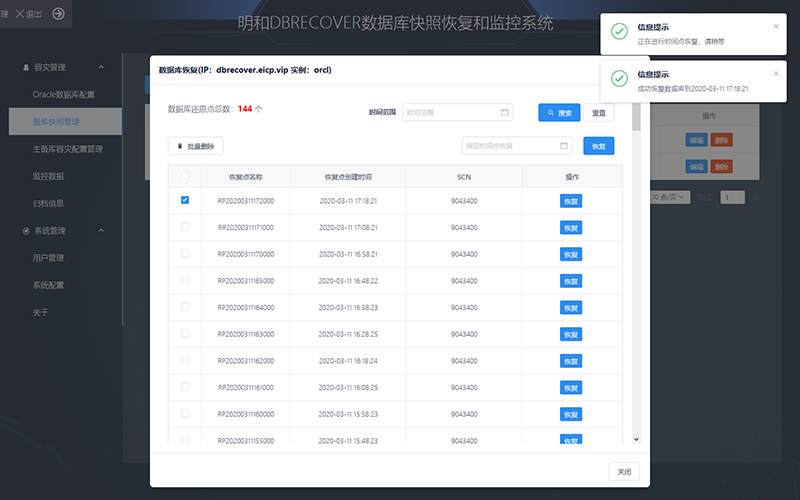Screen dimensions: 800x500
Task: Restore the RP20200311171000 restore point
Action: [571, 228]
